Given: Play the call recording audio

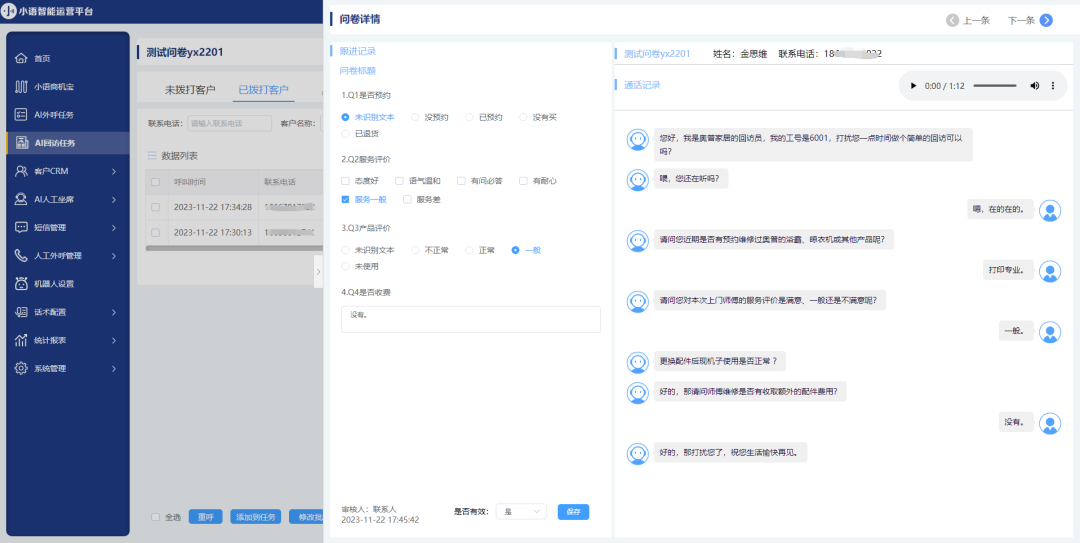Looking at the screenshot, I should click(913, 86).
